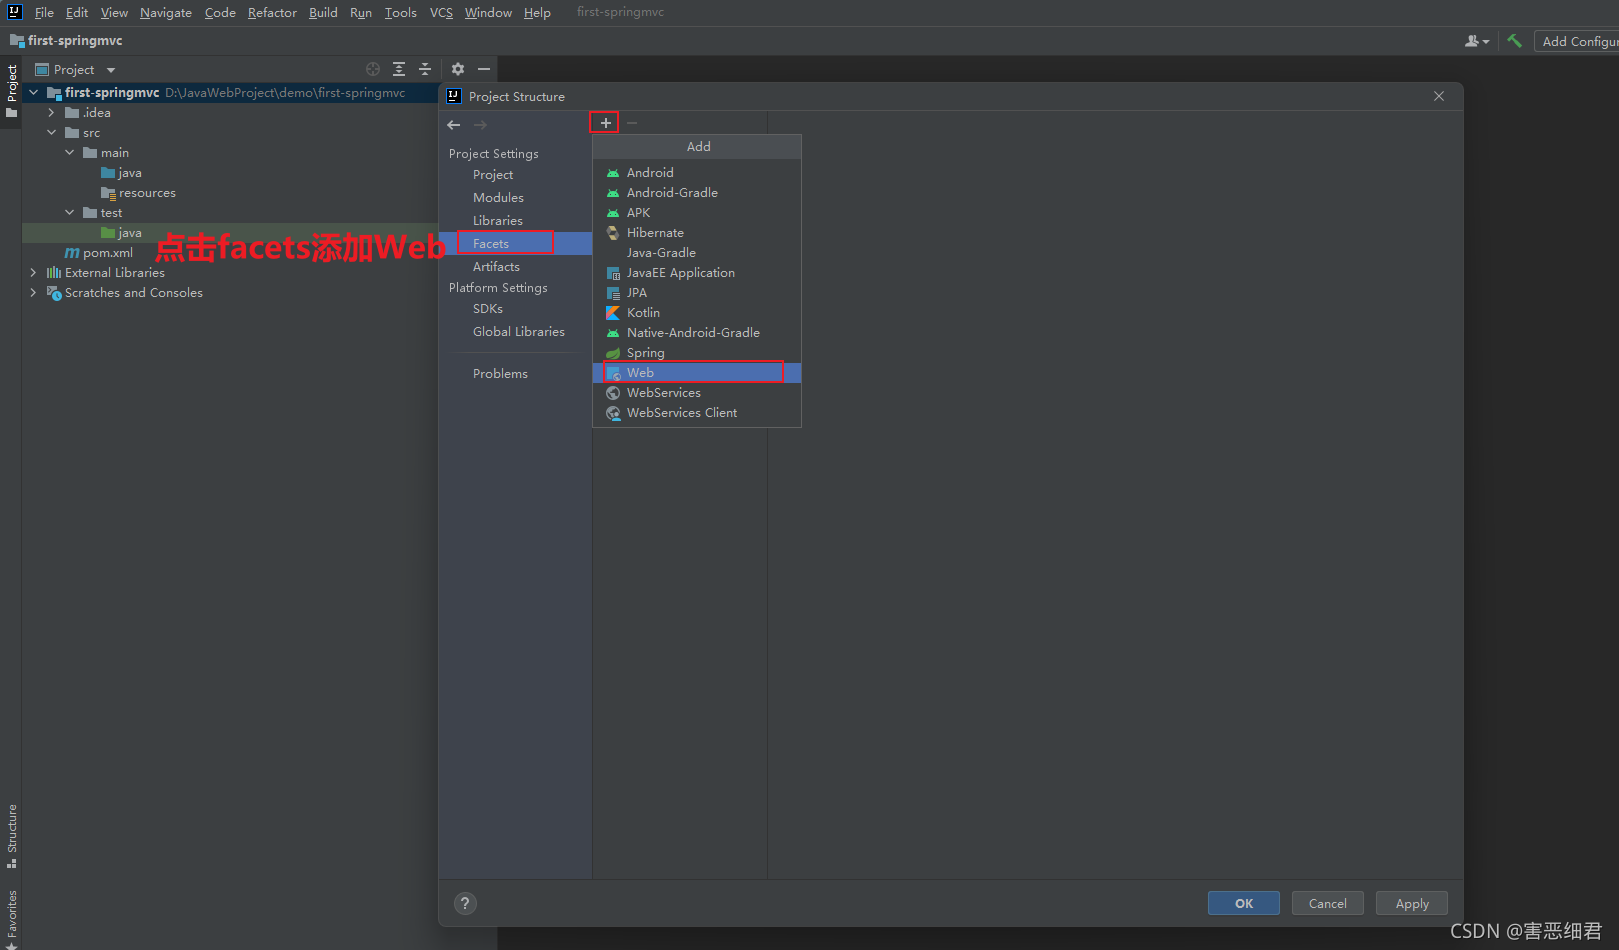The image size is (1619, 950).
Task: Select SDKs under Platform Settings
Action: pyautogui.click(x=515, y=309)
